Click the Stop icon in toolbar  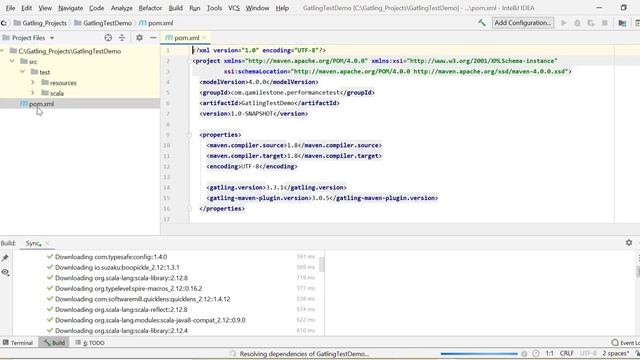click(x=604, y=23)
